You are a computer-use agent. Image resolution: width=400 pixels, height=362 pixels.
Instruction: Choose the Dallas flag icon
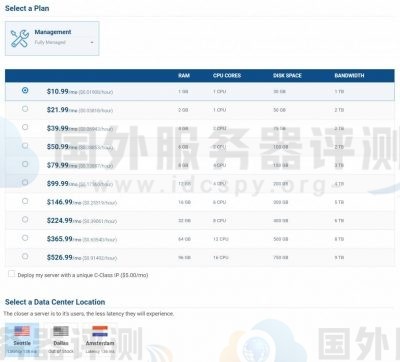click(61, 332)
